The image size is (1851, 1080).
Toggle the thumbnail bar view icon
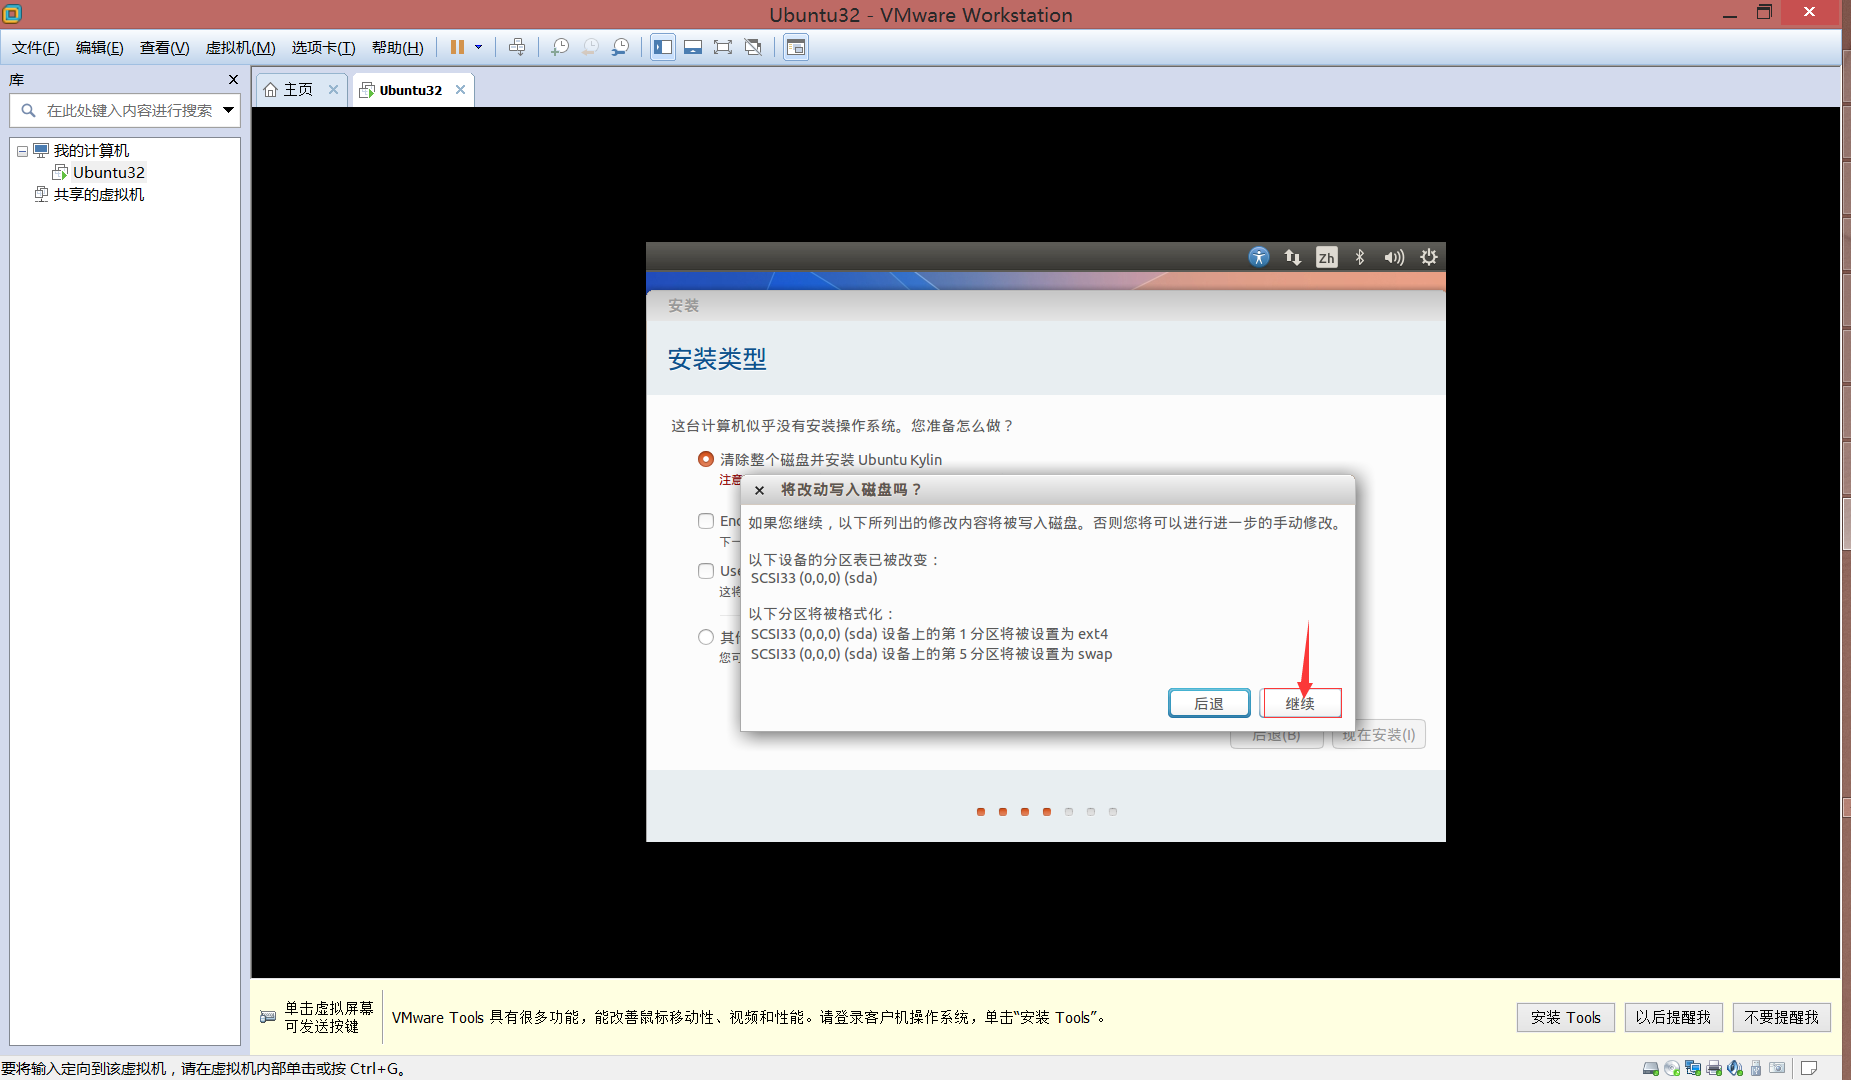[693, 47]
